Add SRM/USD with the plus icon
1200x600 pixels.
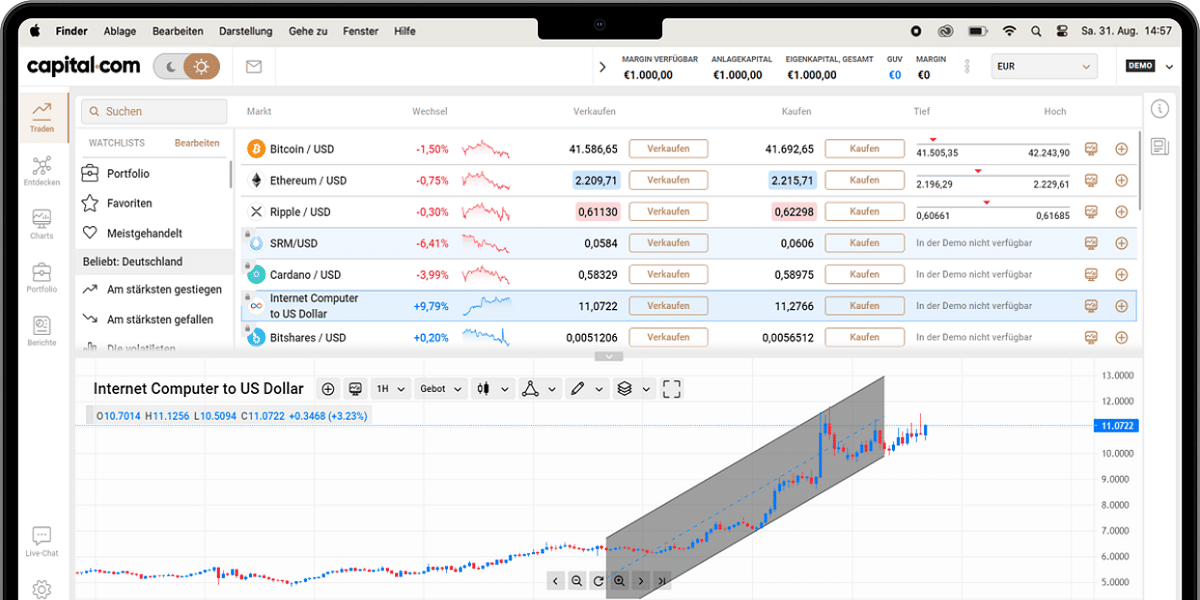click(x=1121, y=243)
